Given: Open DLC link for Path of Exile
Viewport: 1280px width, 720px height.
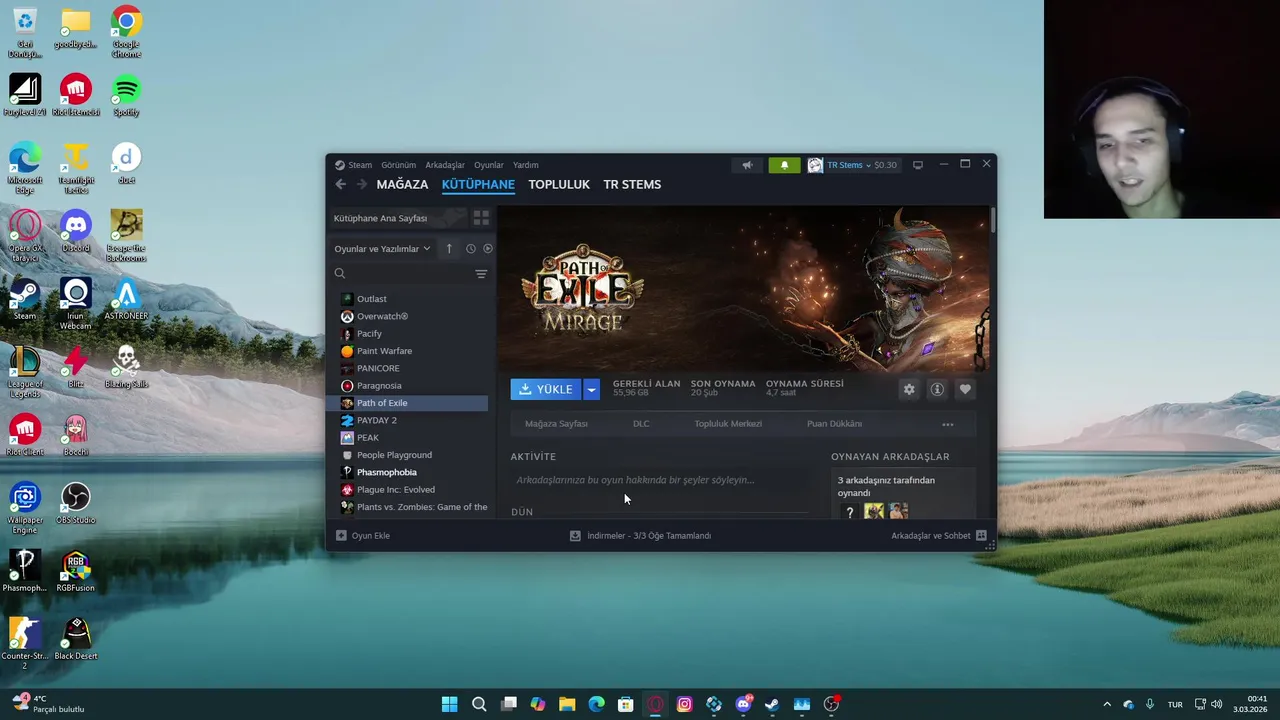Looking at the screenshot, I should 641,424.
